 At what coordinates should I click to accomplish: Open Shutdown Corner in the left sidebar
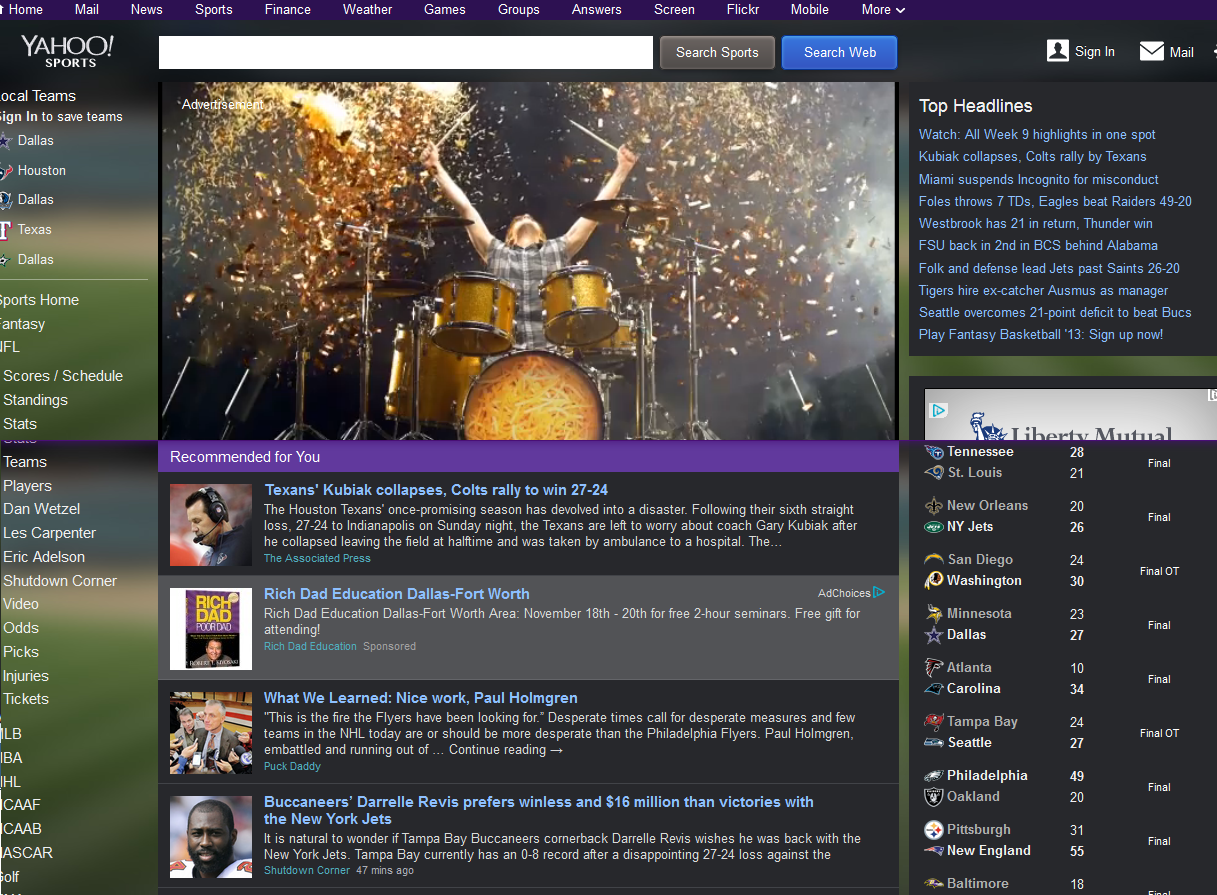(60, 581)
